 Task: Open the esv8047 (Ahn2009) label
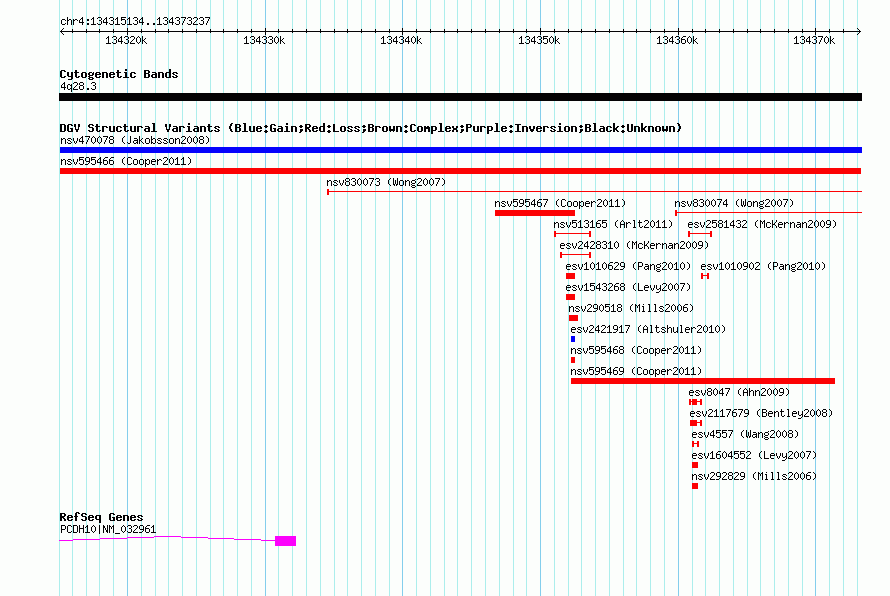[739, 392]
